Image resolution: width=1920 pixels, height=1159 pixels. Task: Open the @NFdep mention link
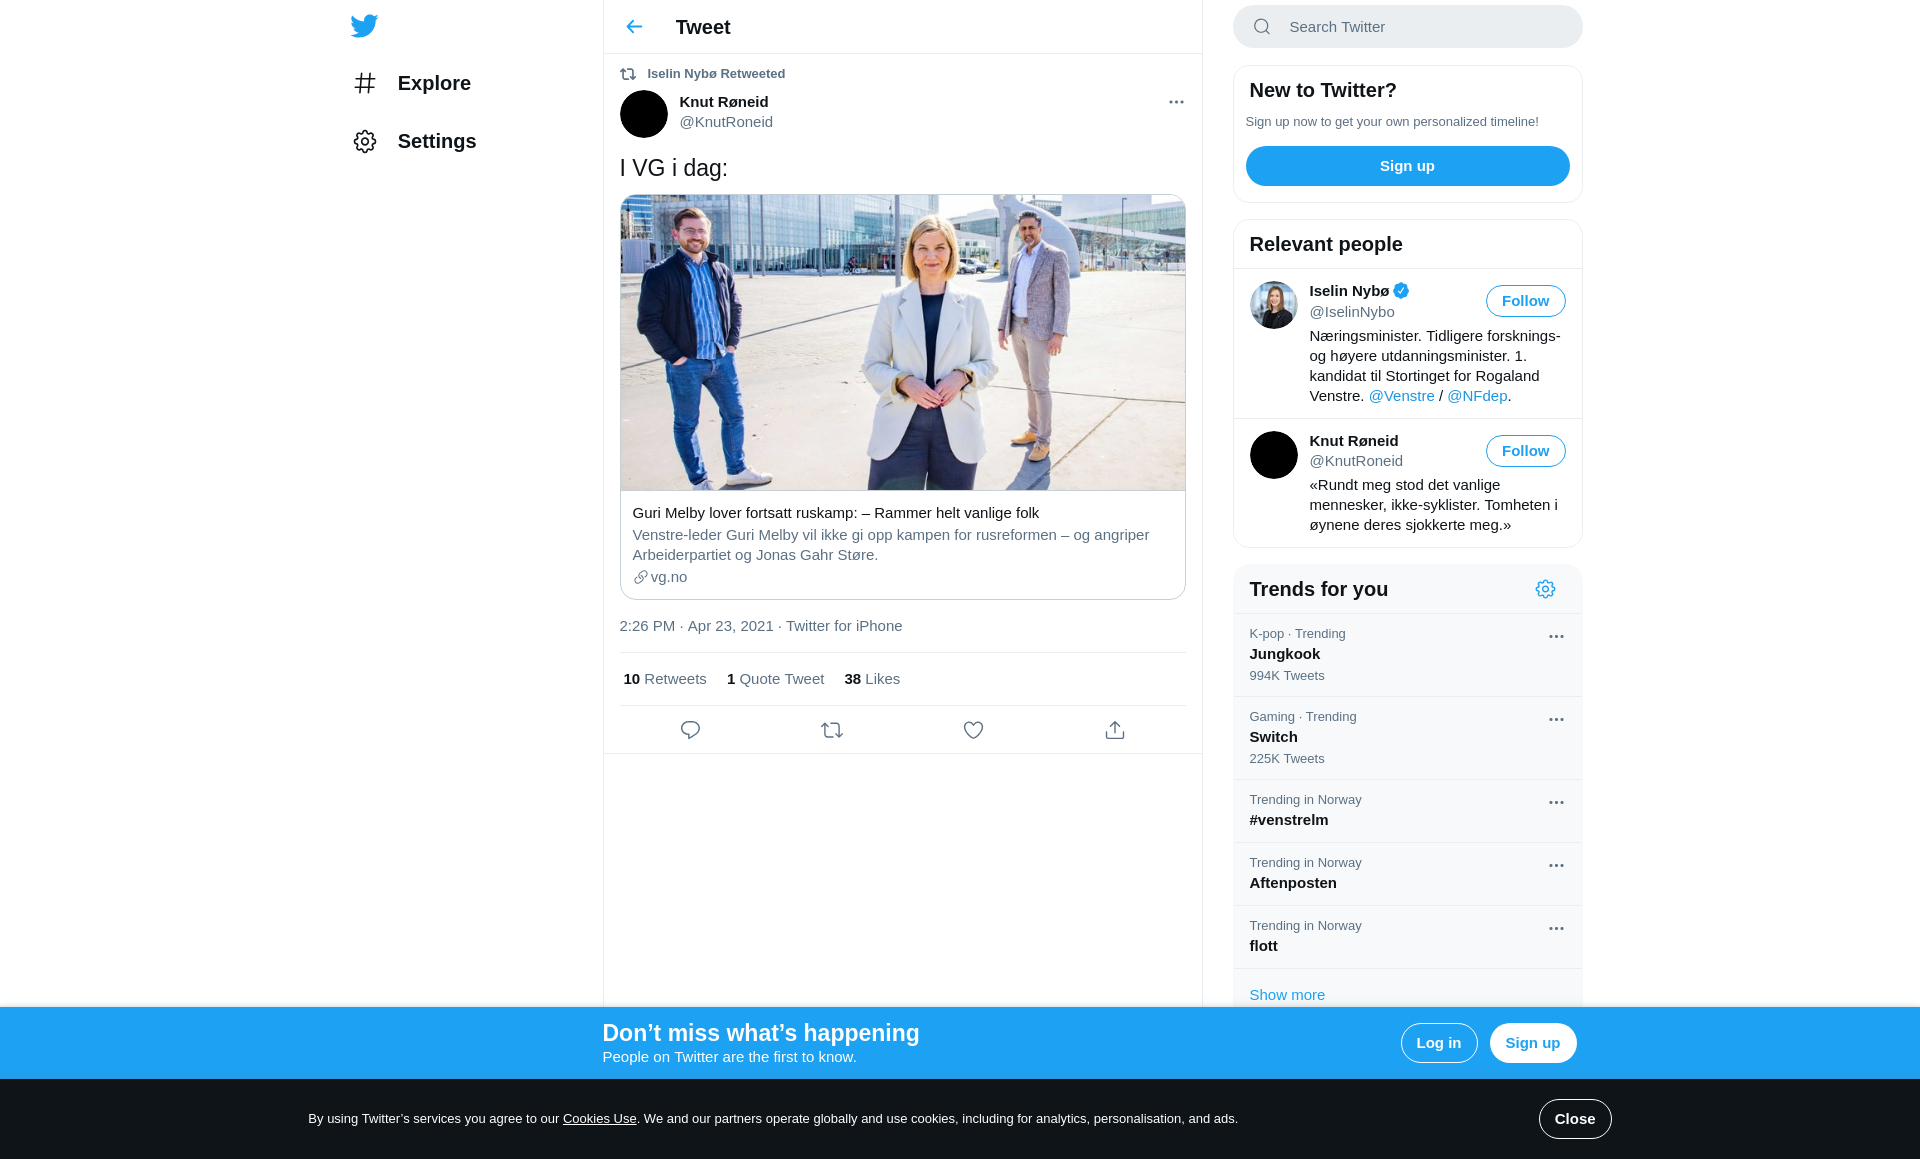click(1477, 396)
